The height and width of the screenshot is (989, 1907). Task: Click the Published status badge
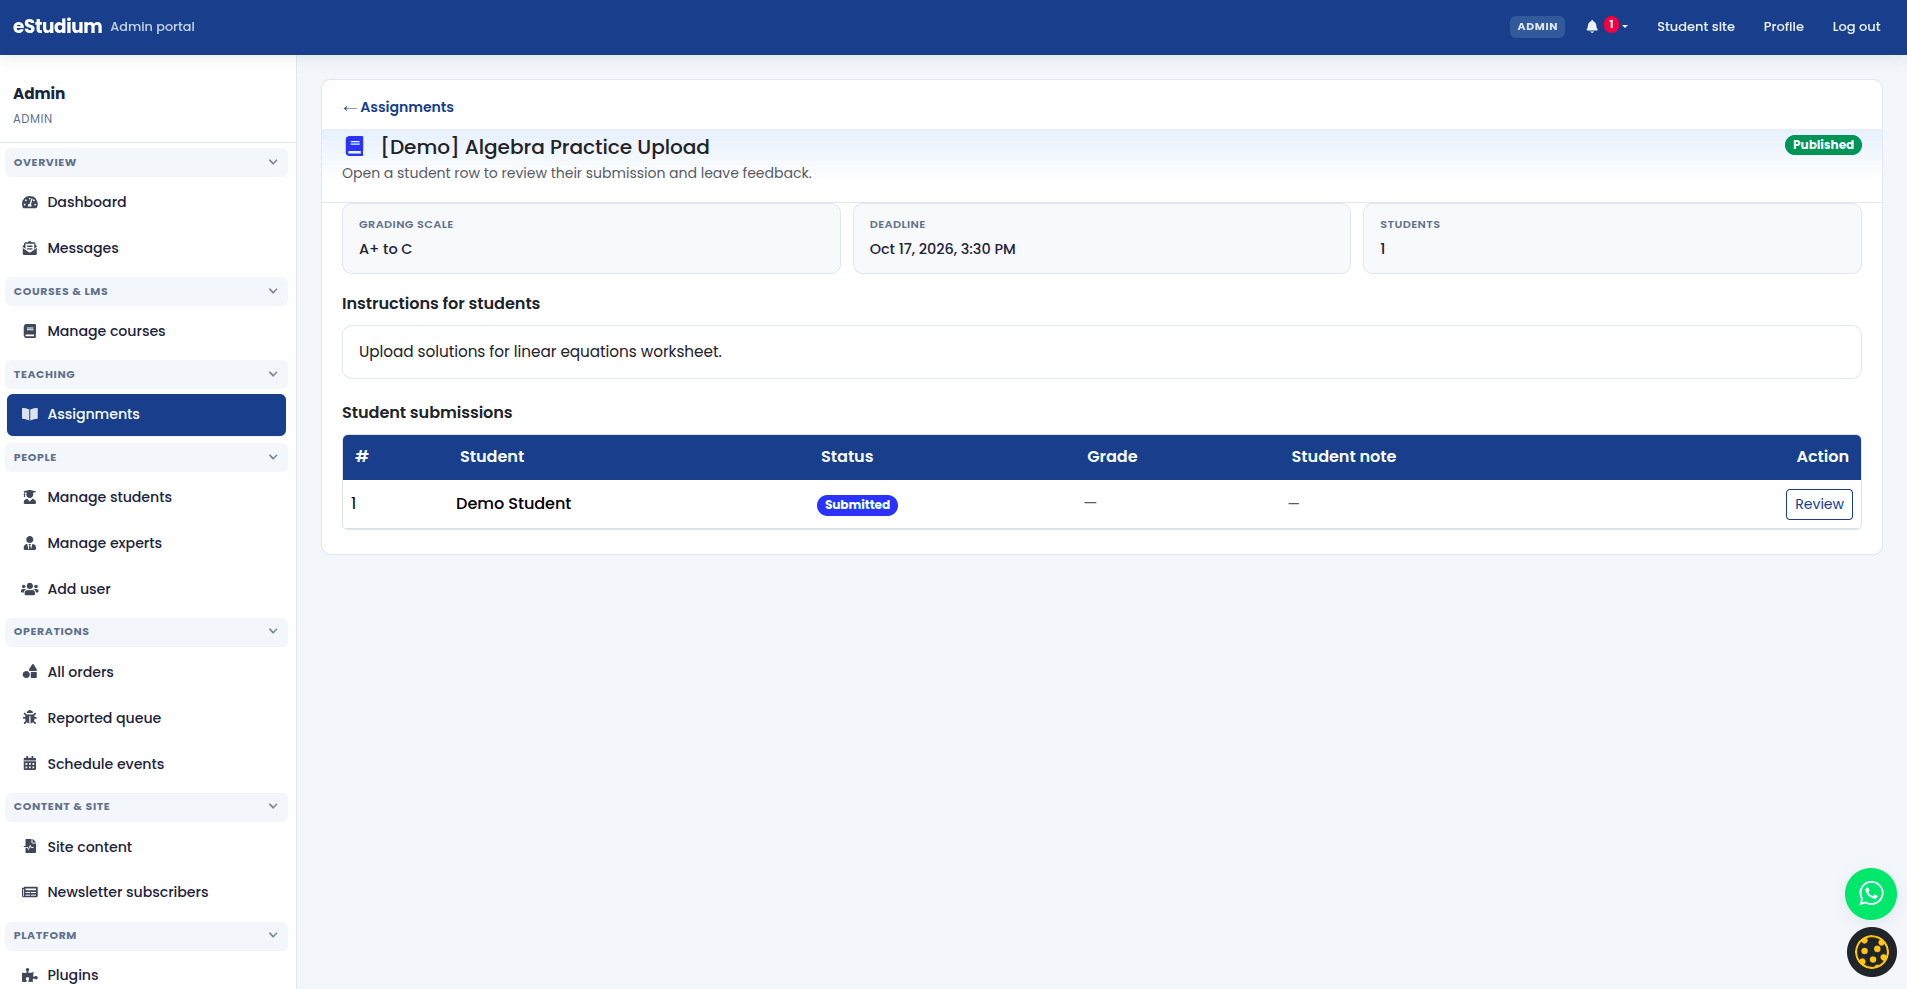1823,145
